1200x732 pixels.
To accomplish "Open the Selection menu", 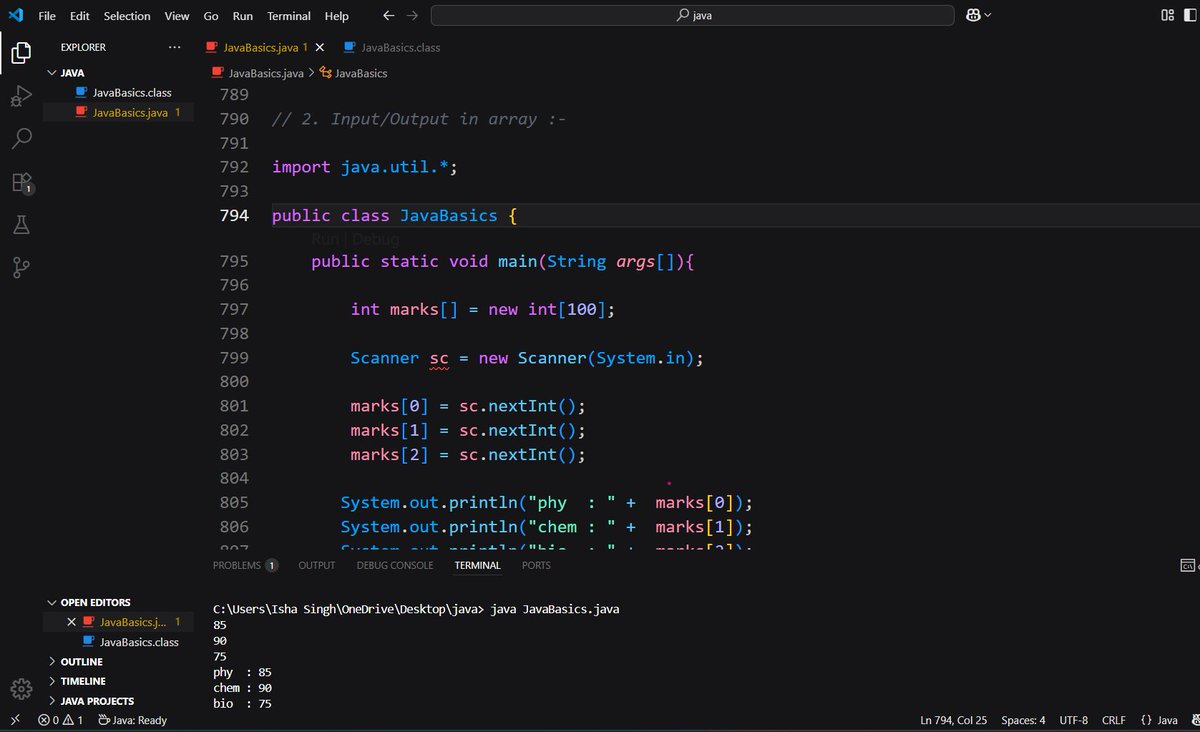I will point(127,16).
